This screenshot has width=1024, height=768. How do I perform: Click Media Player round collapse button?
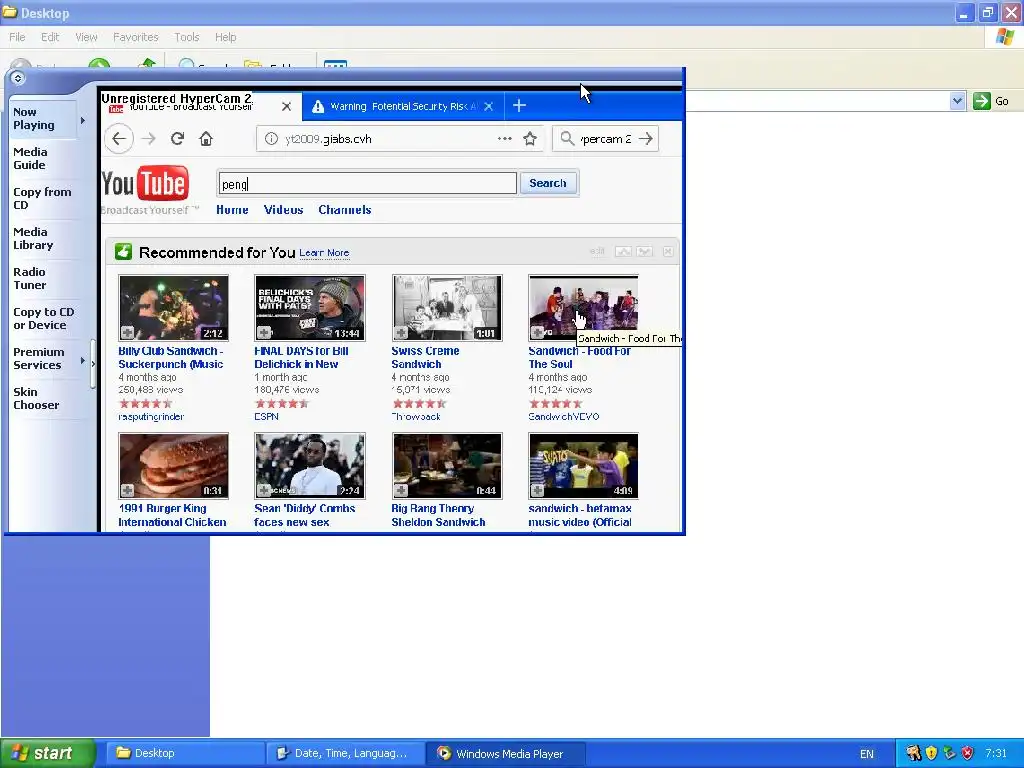[x=18, y=78]
